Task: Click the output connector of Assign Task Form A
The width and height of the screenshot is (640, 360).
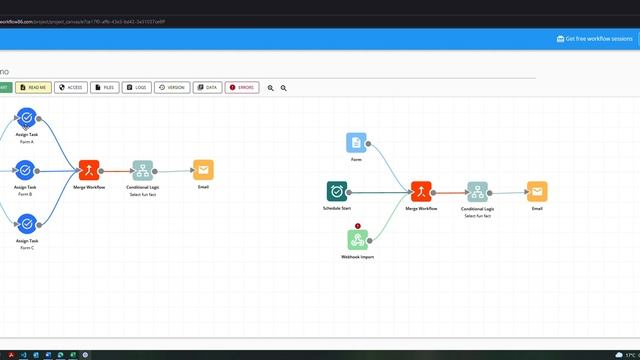Action: (x=39, y=119)
